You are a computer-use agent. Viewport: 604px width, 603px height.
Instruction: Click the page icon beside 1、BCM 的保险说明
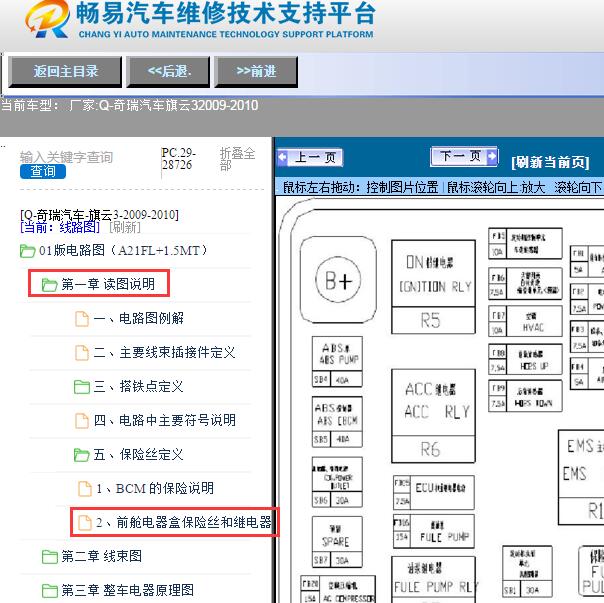click(x=85, y=489)
